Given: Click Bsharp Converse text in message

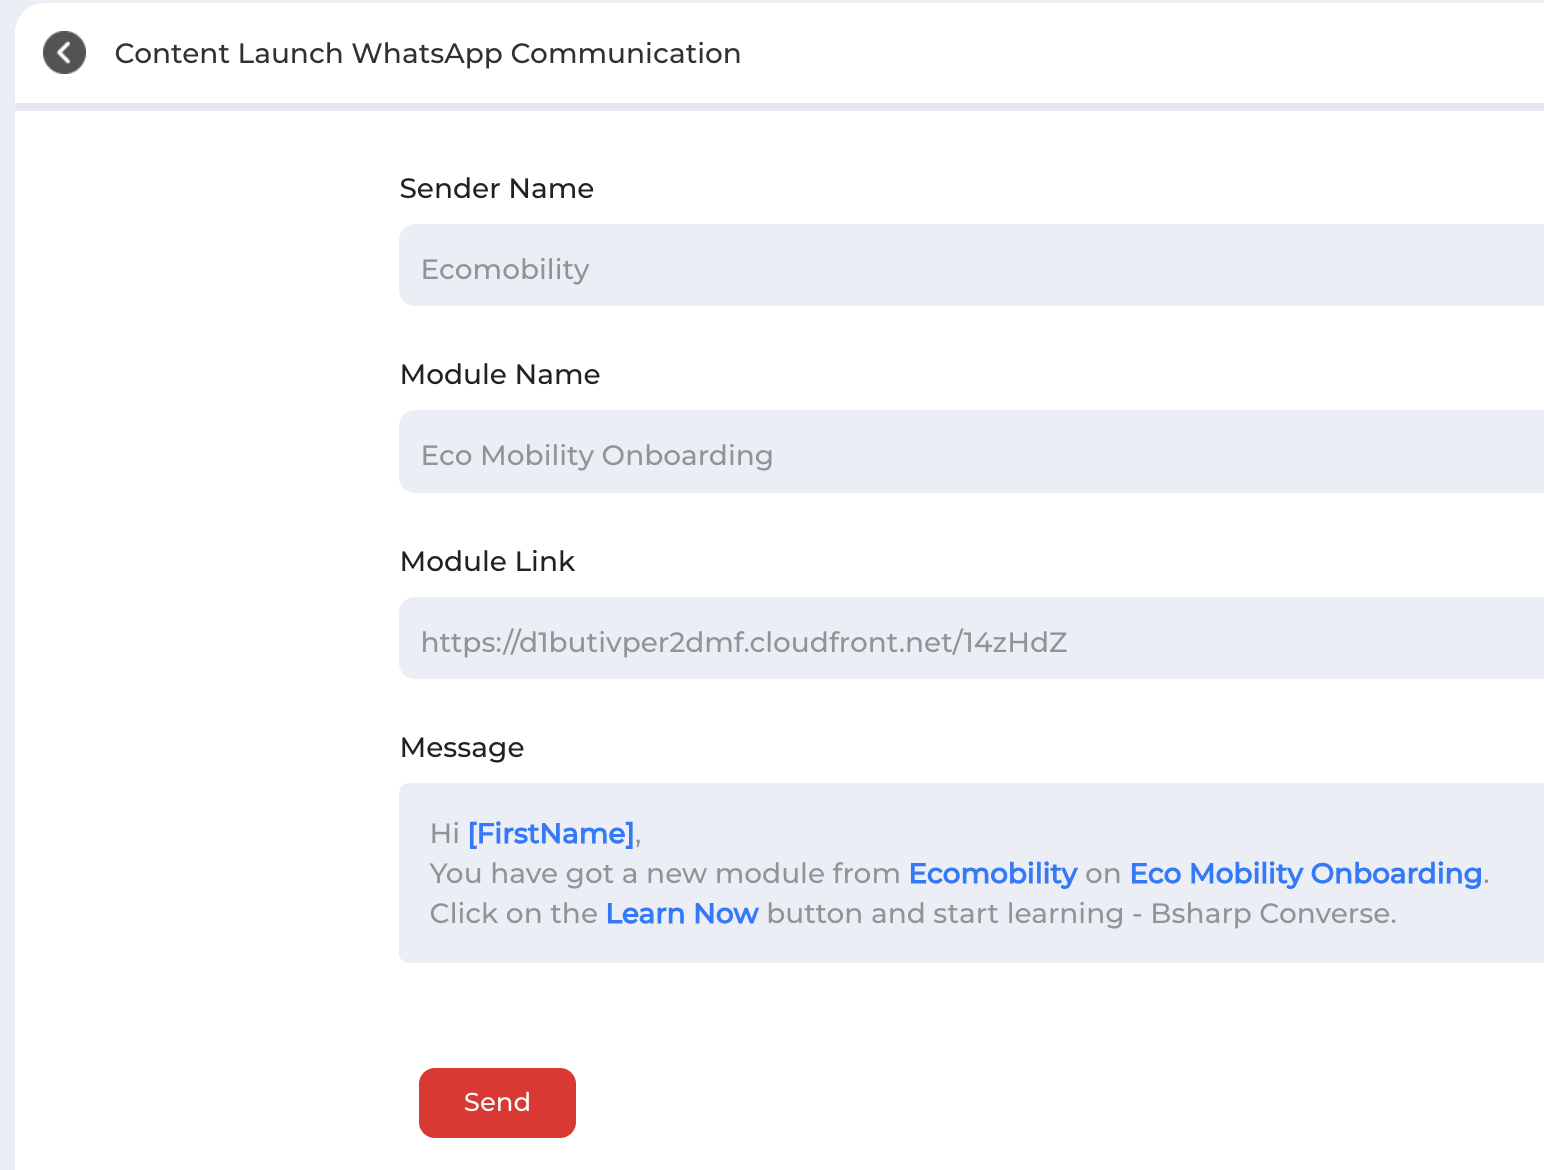Looking at the screenshot, I should pyautogui.click(x=1273, y=913).
